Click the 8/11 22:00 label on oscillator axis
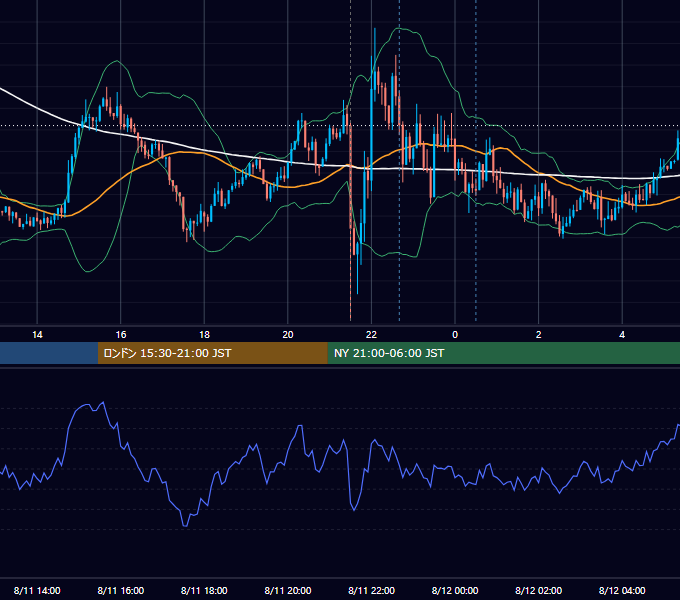 tap(372, 590)
